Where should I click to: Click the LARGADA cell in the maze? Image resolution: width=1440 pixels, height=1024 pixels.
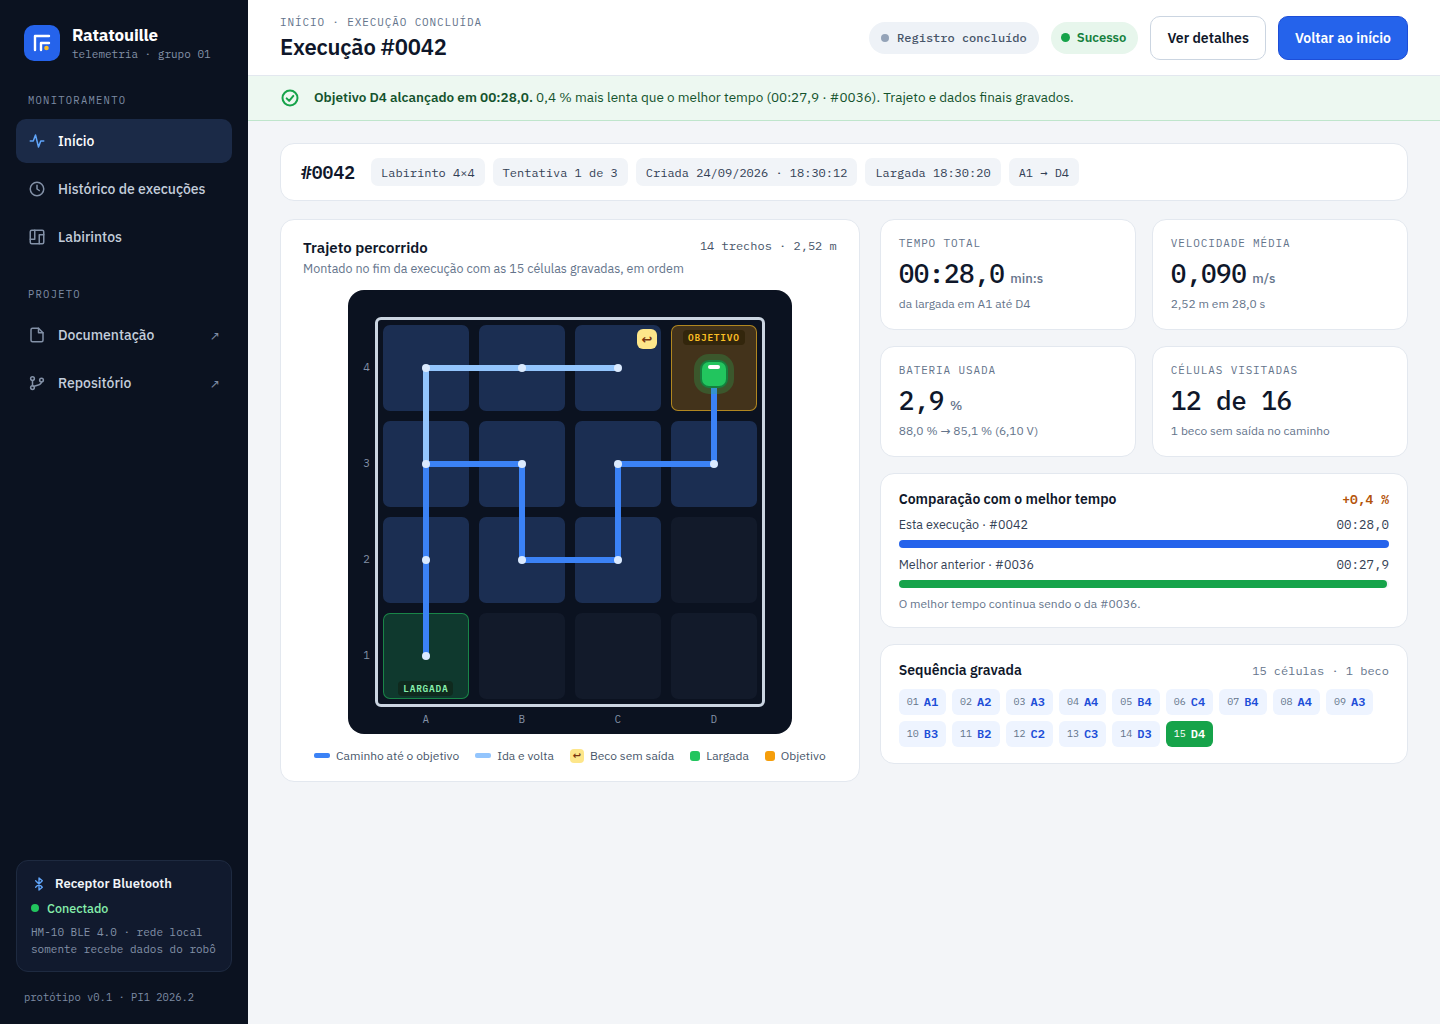[426, 656]
